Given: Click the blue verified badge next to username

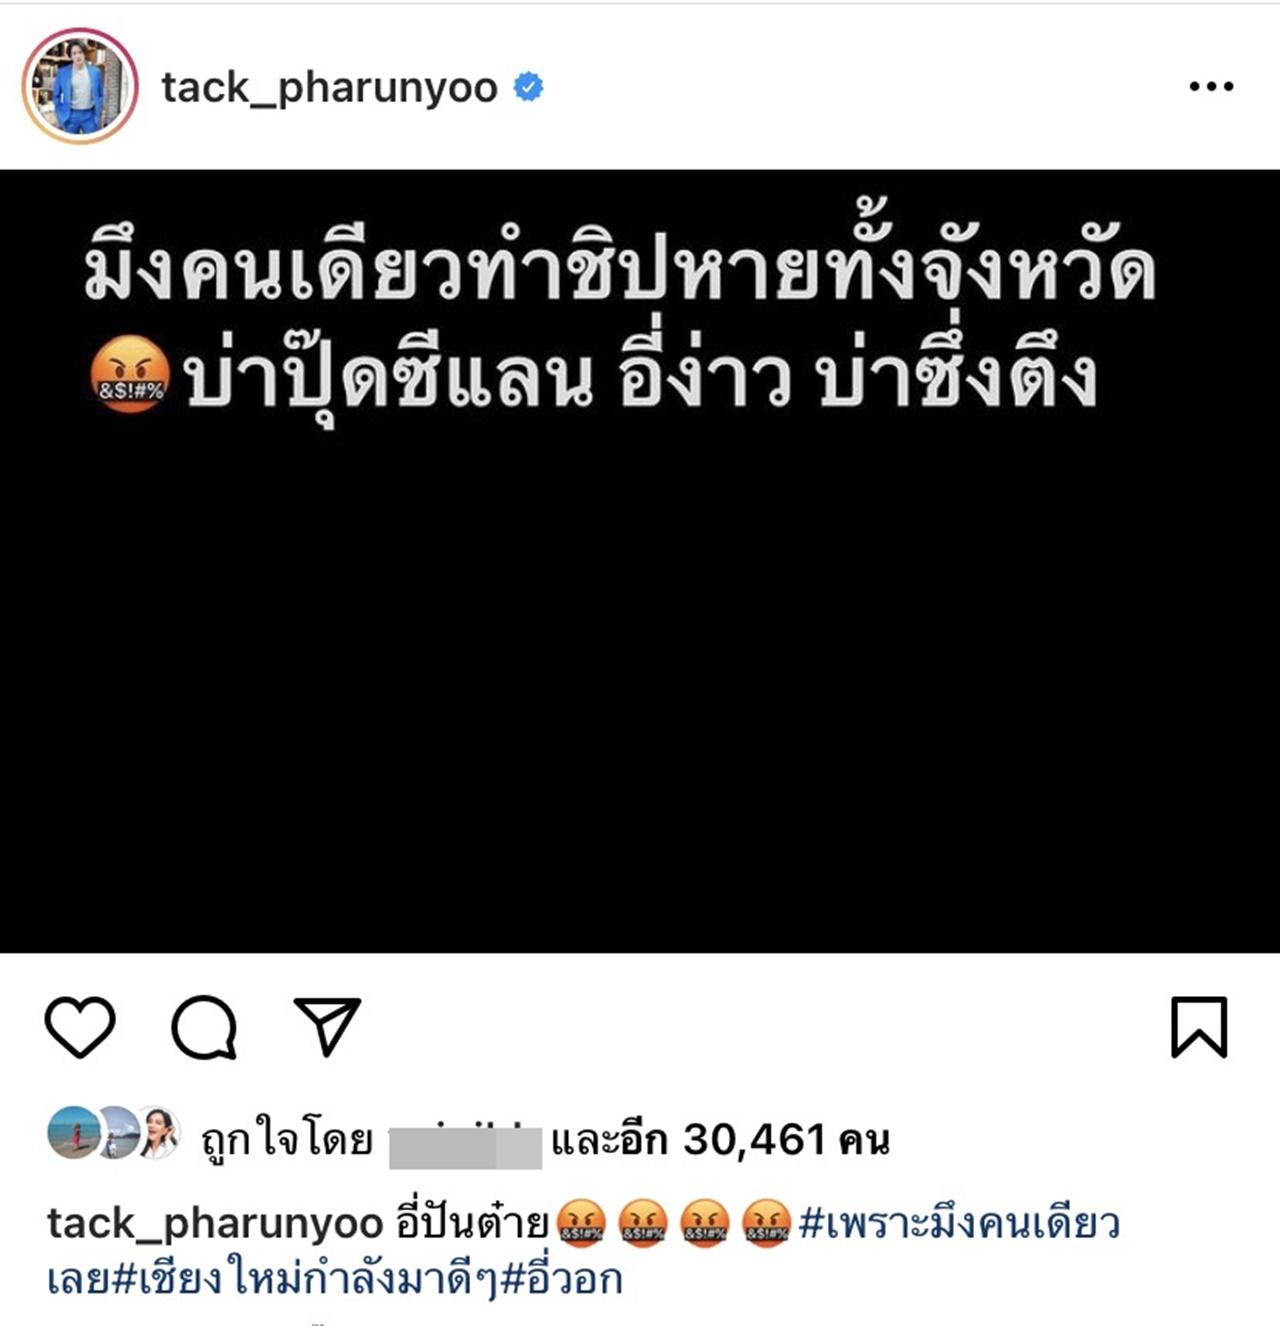Looking at the screenshot, I should point(528,87).
